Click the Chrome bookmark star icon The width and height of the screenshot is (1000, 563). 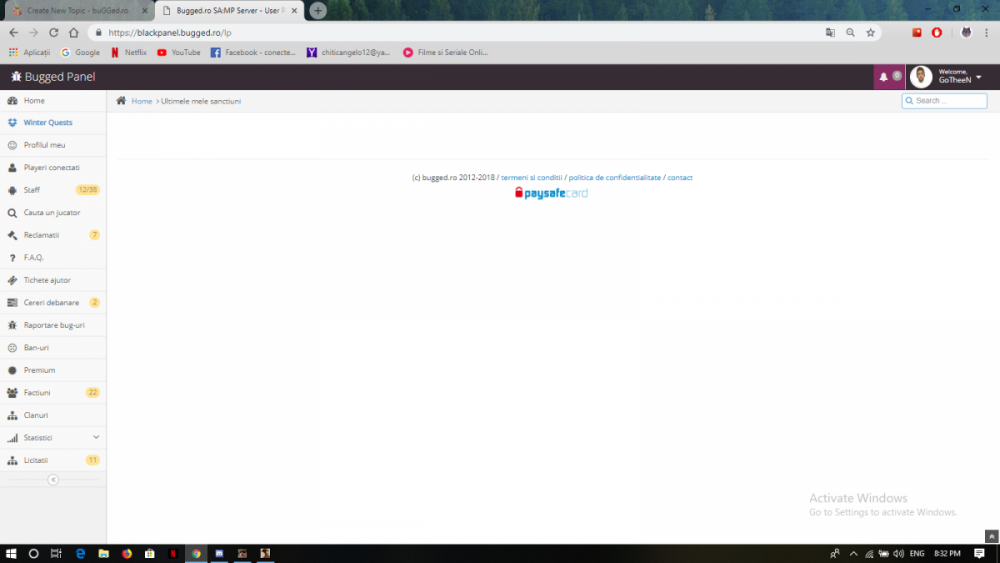tap(871, 32)
